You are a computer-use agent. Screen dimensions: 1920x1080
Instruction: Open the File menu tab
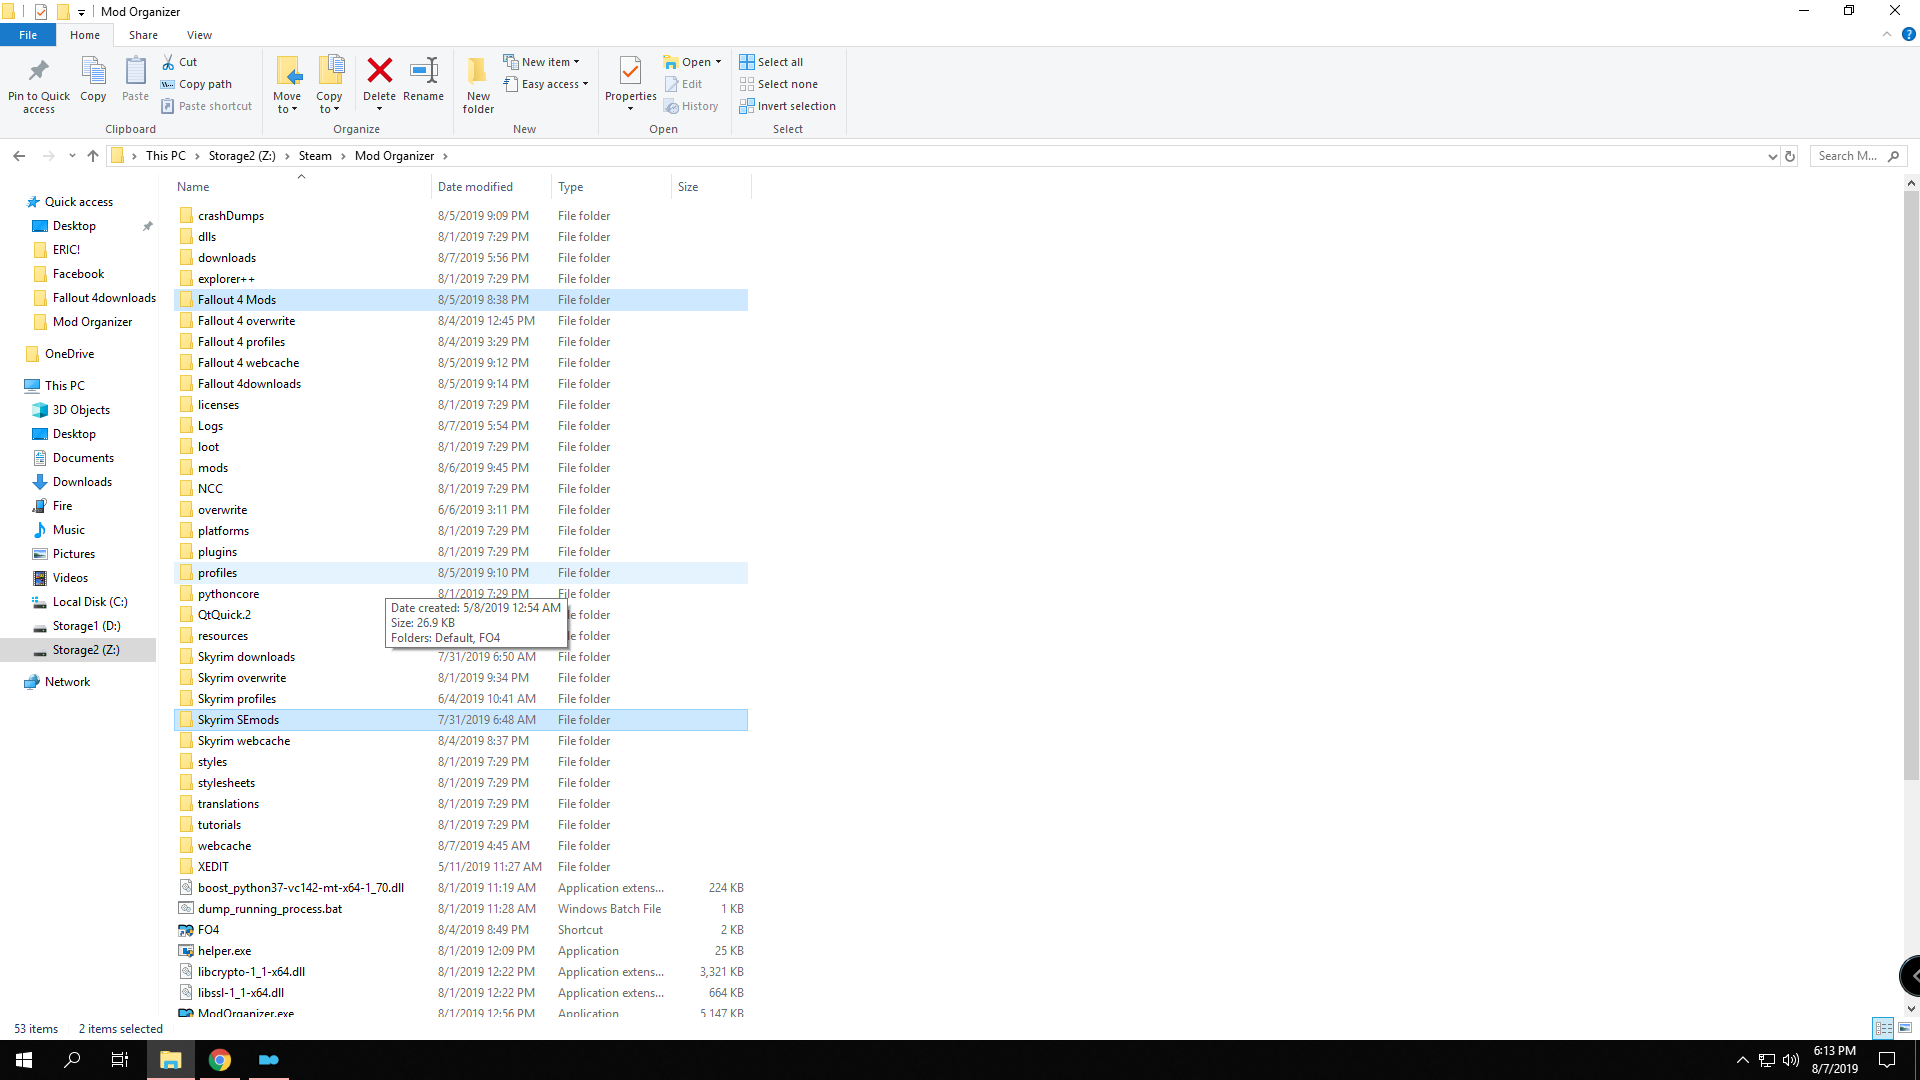(28, 34)
